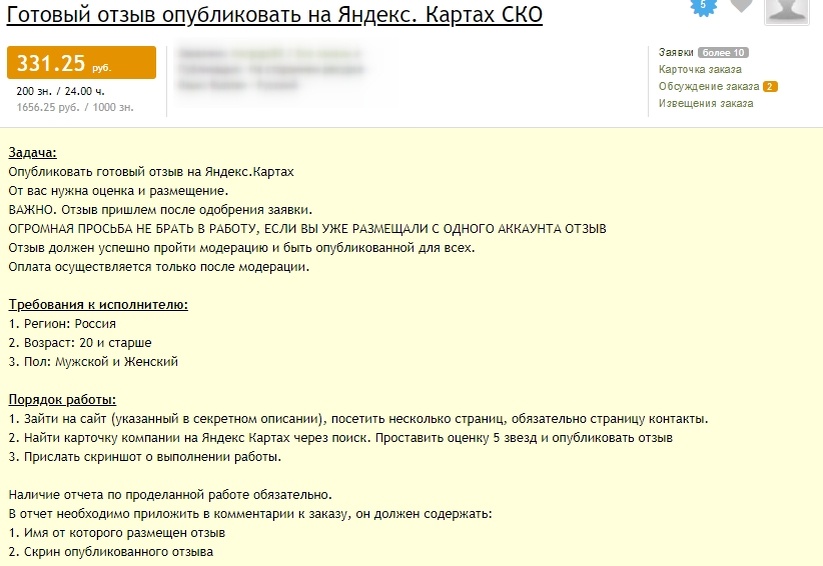Screen dimensions: 823x566
Task: Add order to favorites with heart icon
Action: click(742, 5)
